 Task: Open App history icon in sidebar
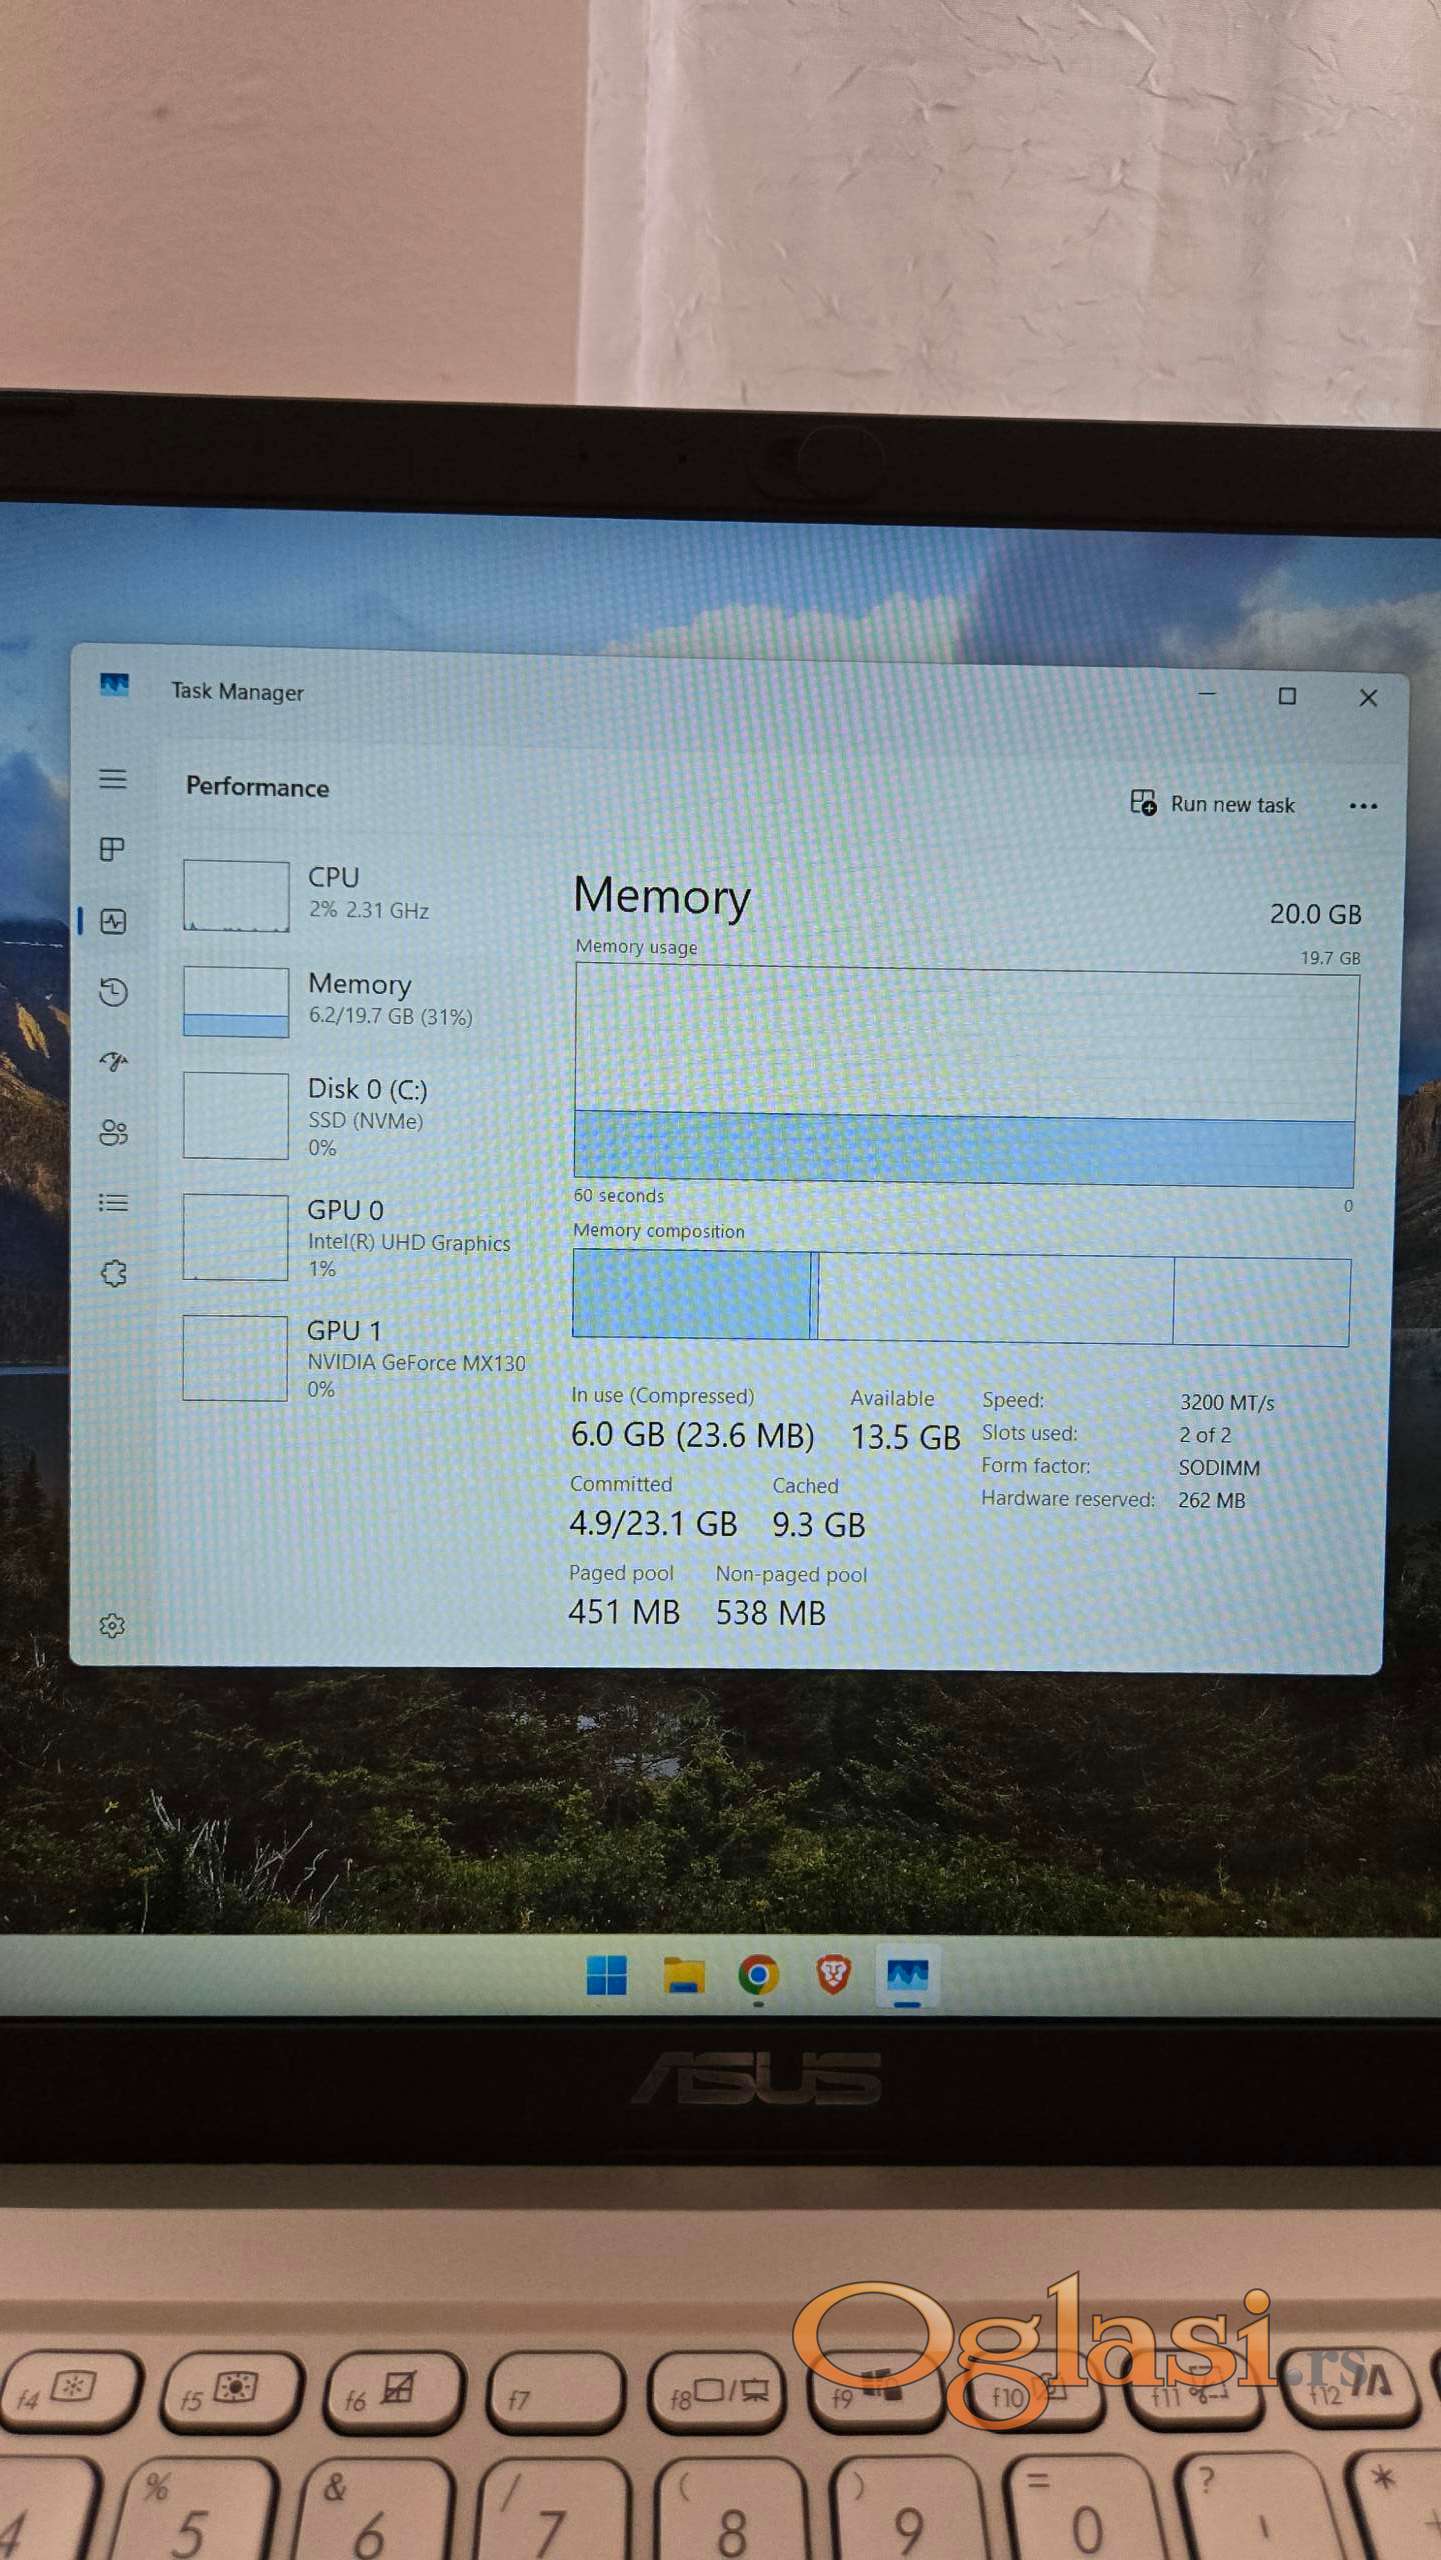(x=113, y=992)
